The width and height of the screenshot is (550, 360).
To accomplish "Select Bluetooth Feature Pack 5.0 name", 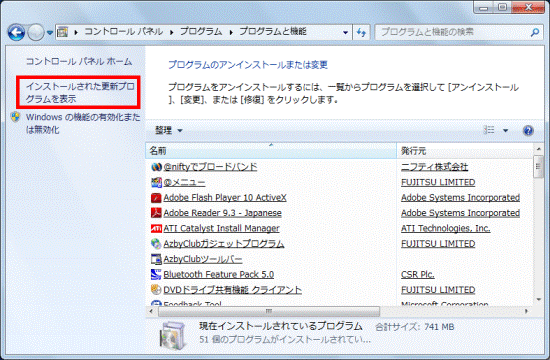I will (x=219, y=274).
